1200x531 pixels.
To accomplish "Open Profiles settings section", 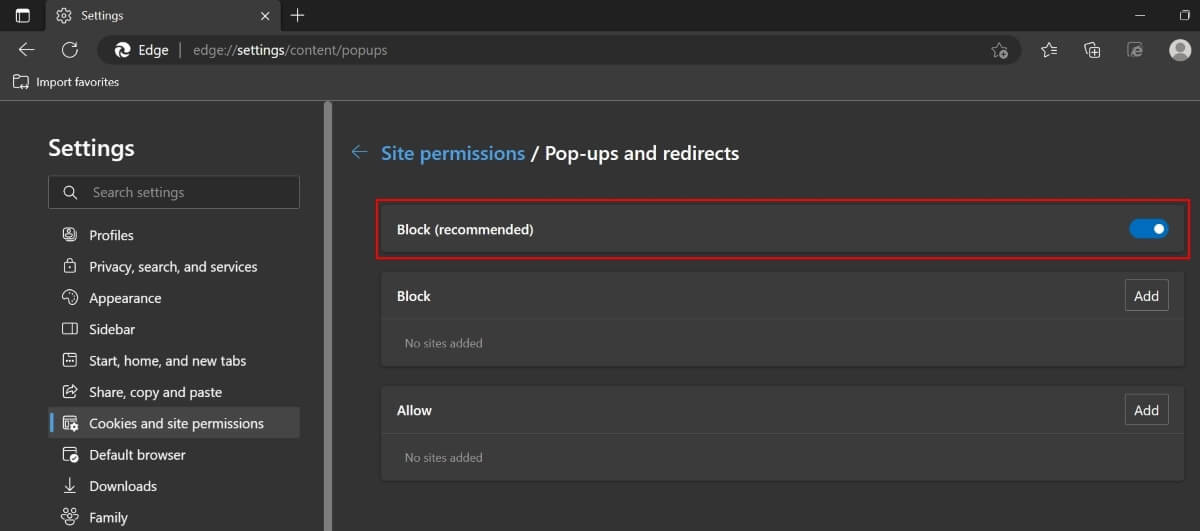I will click(111, 235).
